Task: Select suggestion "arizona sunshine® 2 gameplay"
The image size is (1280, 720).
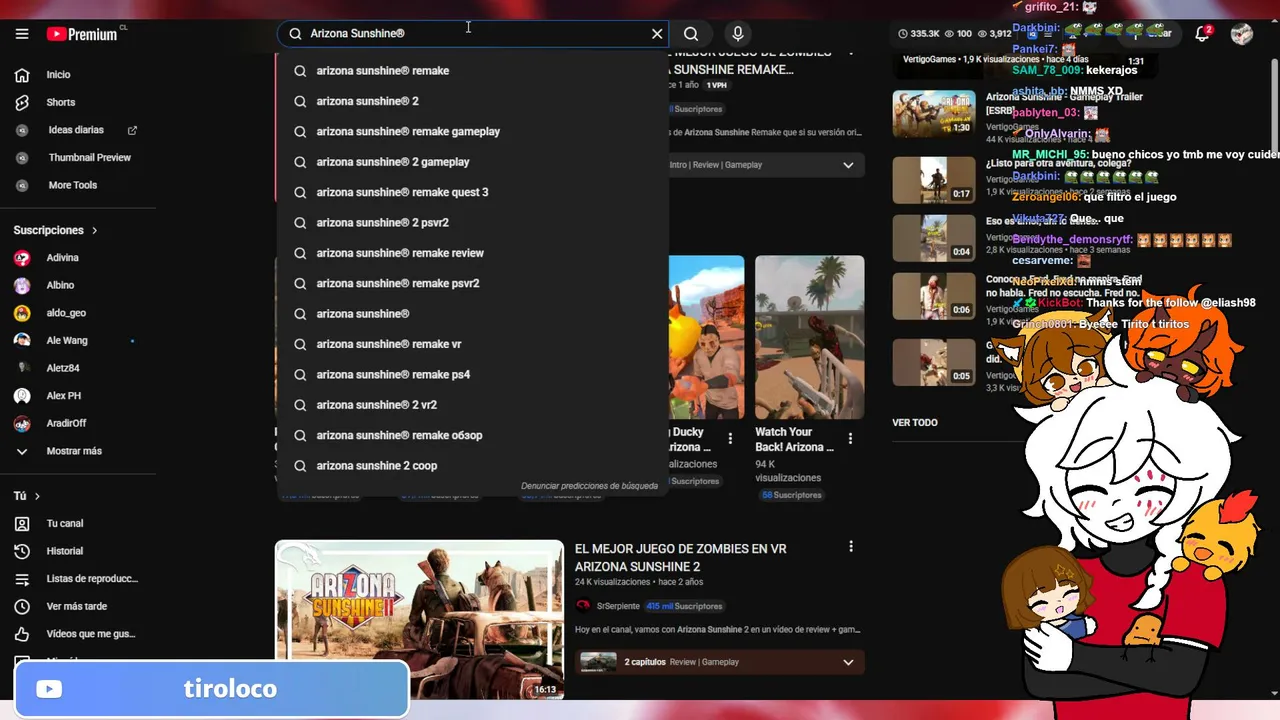Action: pyautogui.click(x=472, y=162)
